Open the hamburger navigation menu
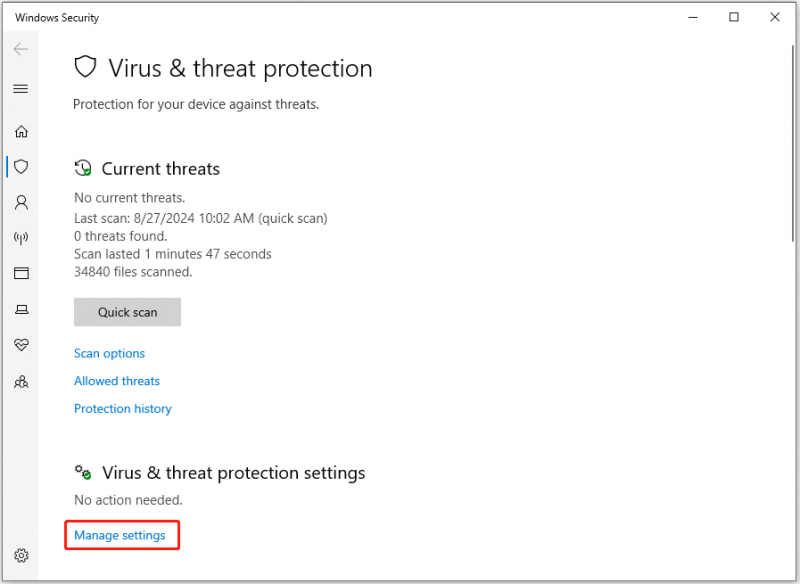This screenshot has height=584, width=800. click(20, 89)
